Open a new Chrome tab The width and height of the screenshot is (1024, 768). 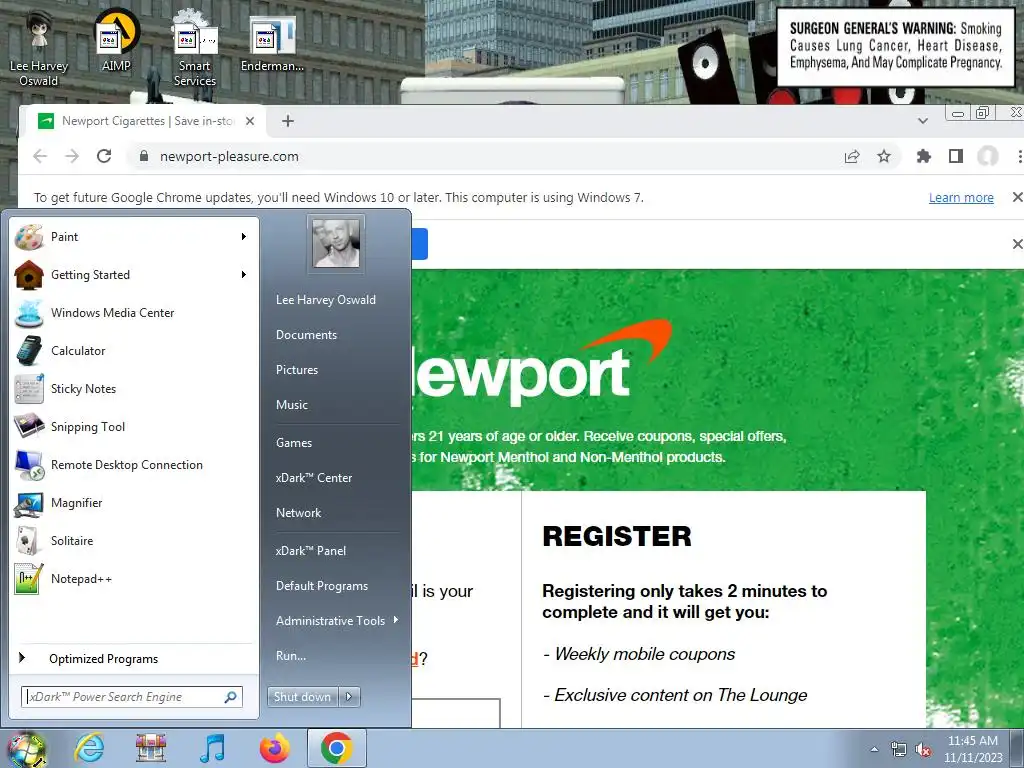tap(288, 121)
